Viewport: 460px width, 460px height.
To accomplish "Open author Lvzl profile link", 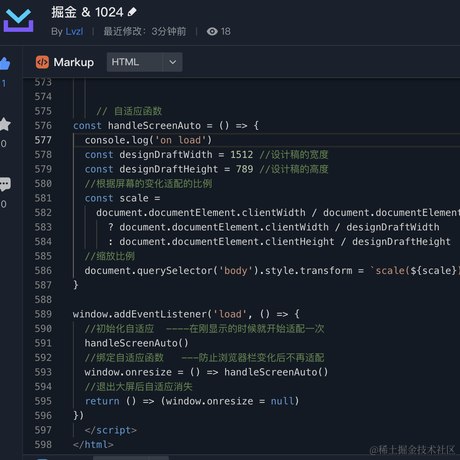I will click(74, 32).
